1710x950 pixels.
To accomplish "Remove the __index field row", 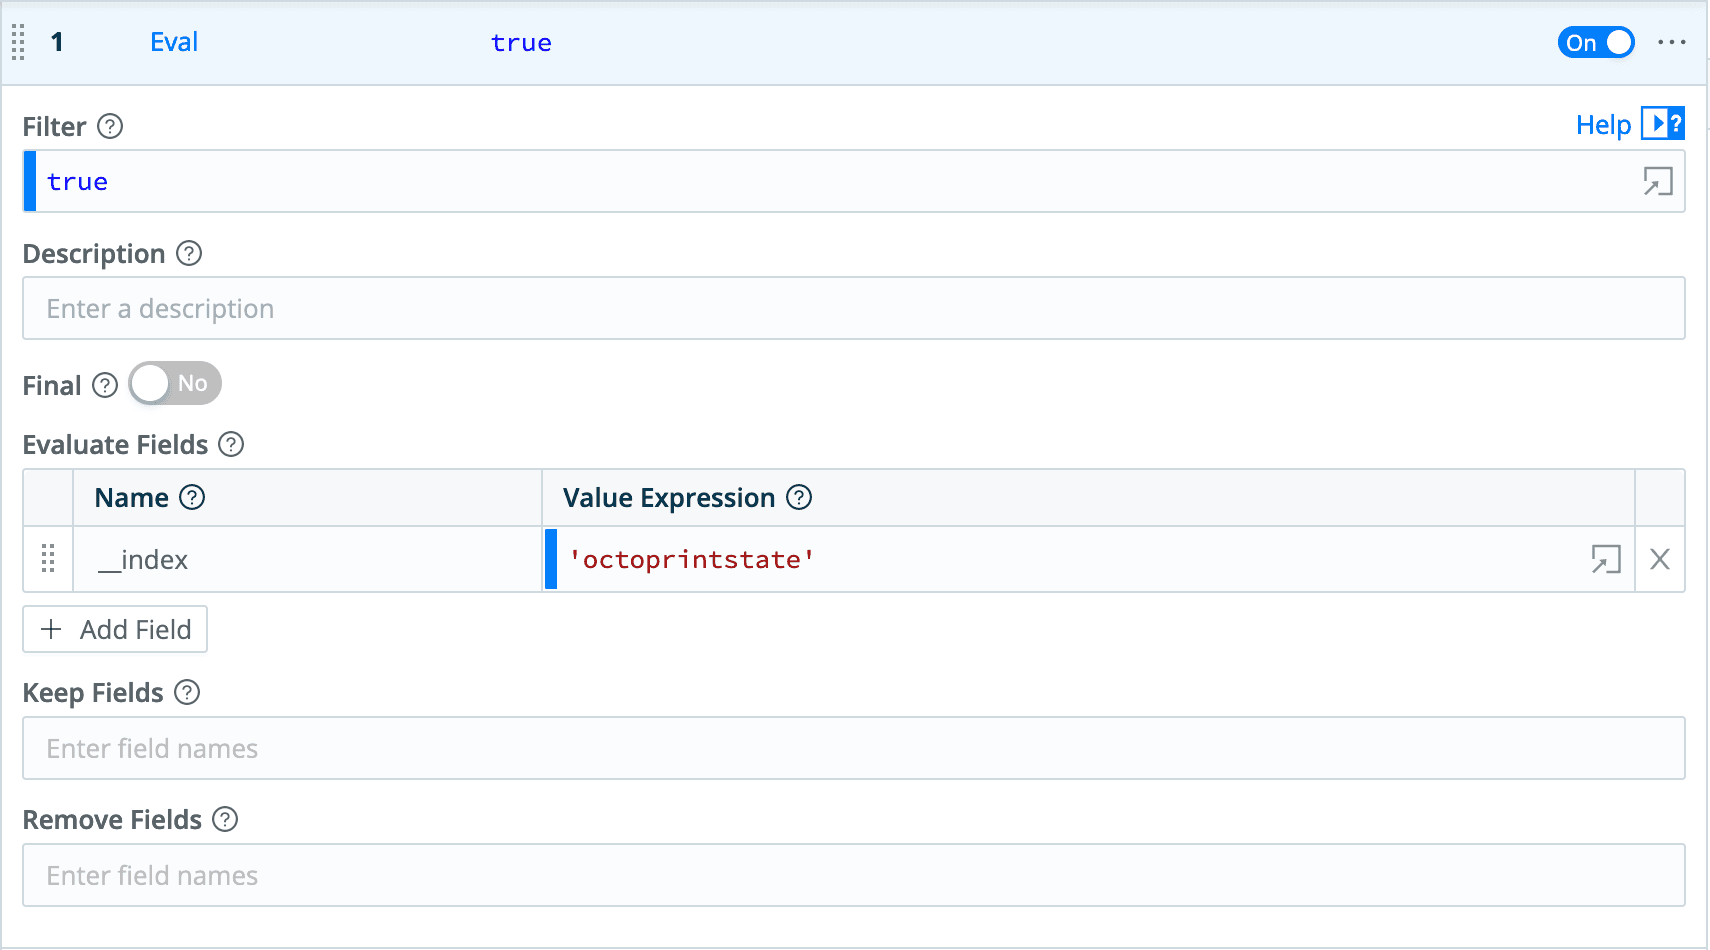I will click(x=1659, y=560).
